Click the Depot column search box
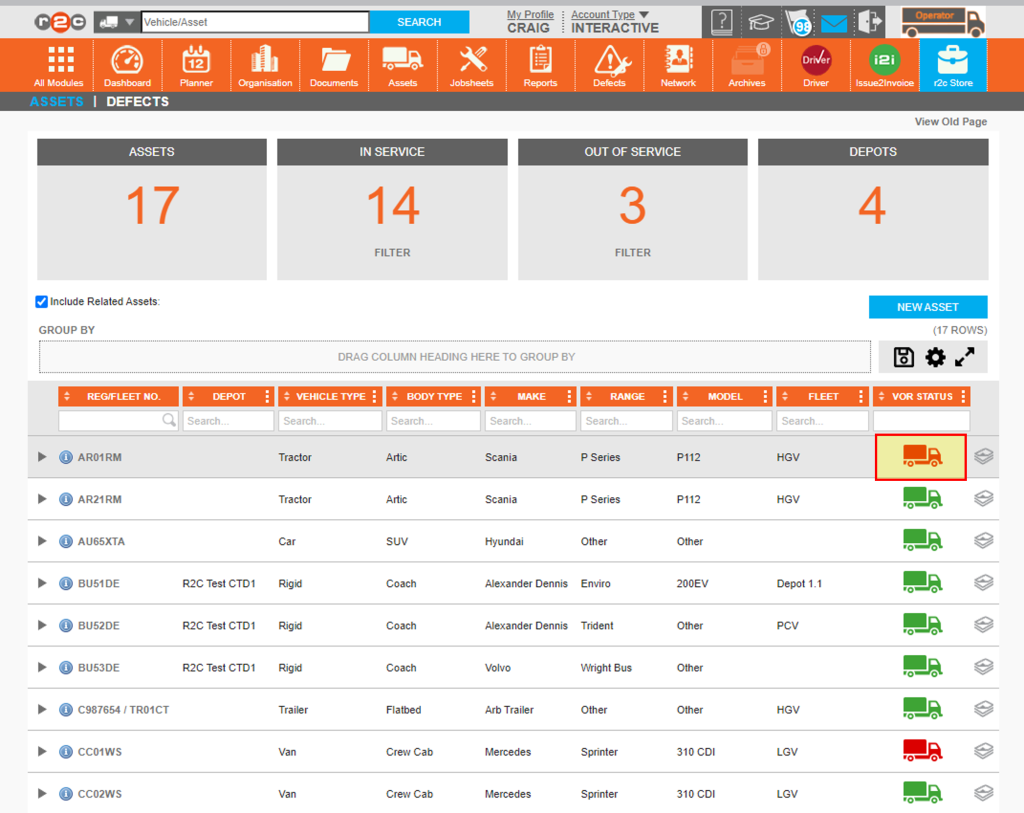Image resolution: width=1024 pixels, height=813 pixels. click(x=228, y=421)
